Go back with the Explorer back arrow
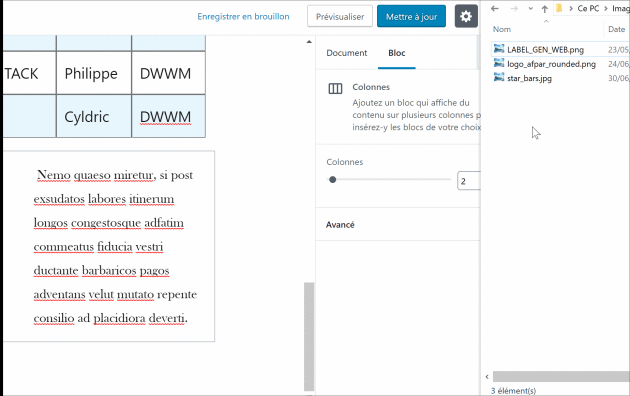630x396 pixels. pyautogui.click(x=495, y=8)
